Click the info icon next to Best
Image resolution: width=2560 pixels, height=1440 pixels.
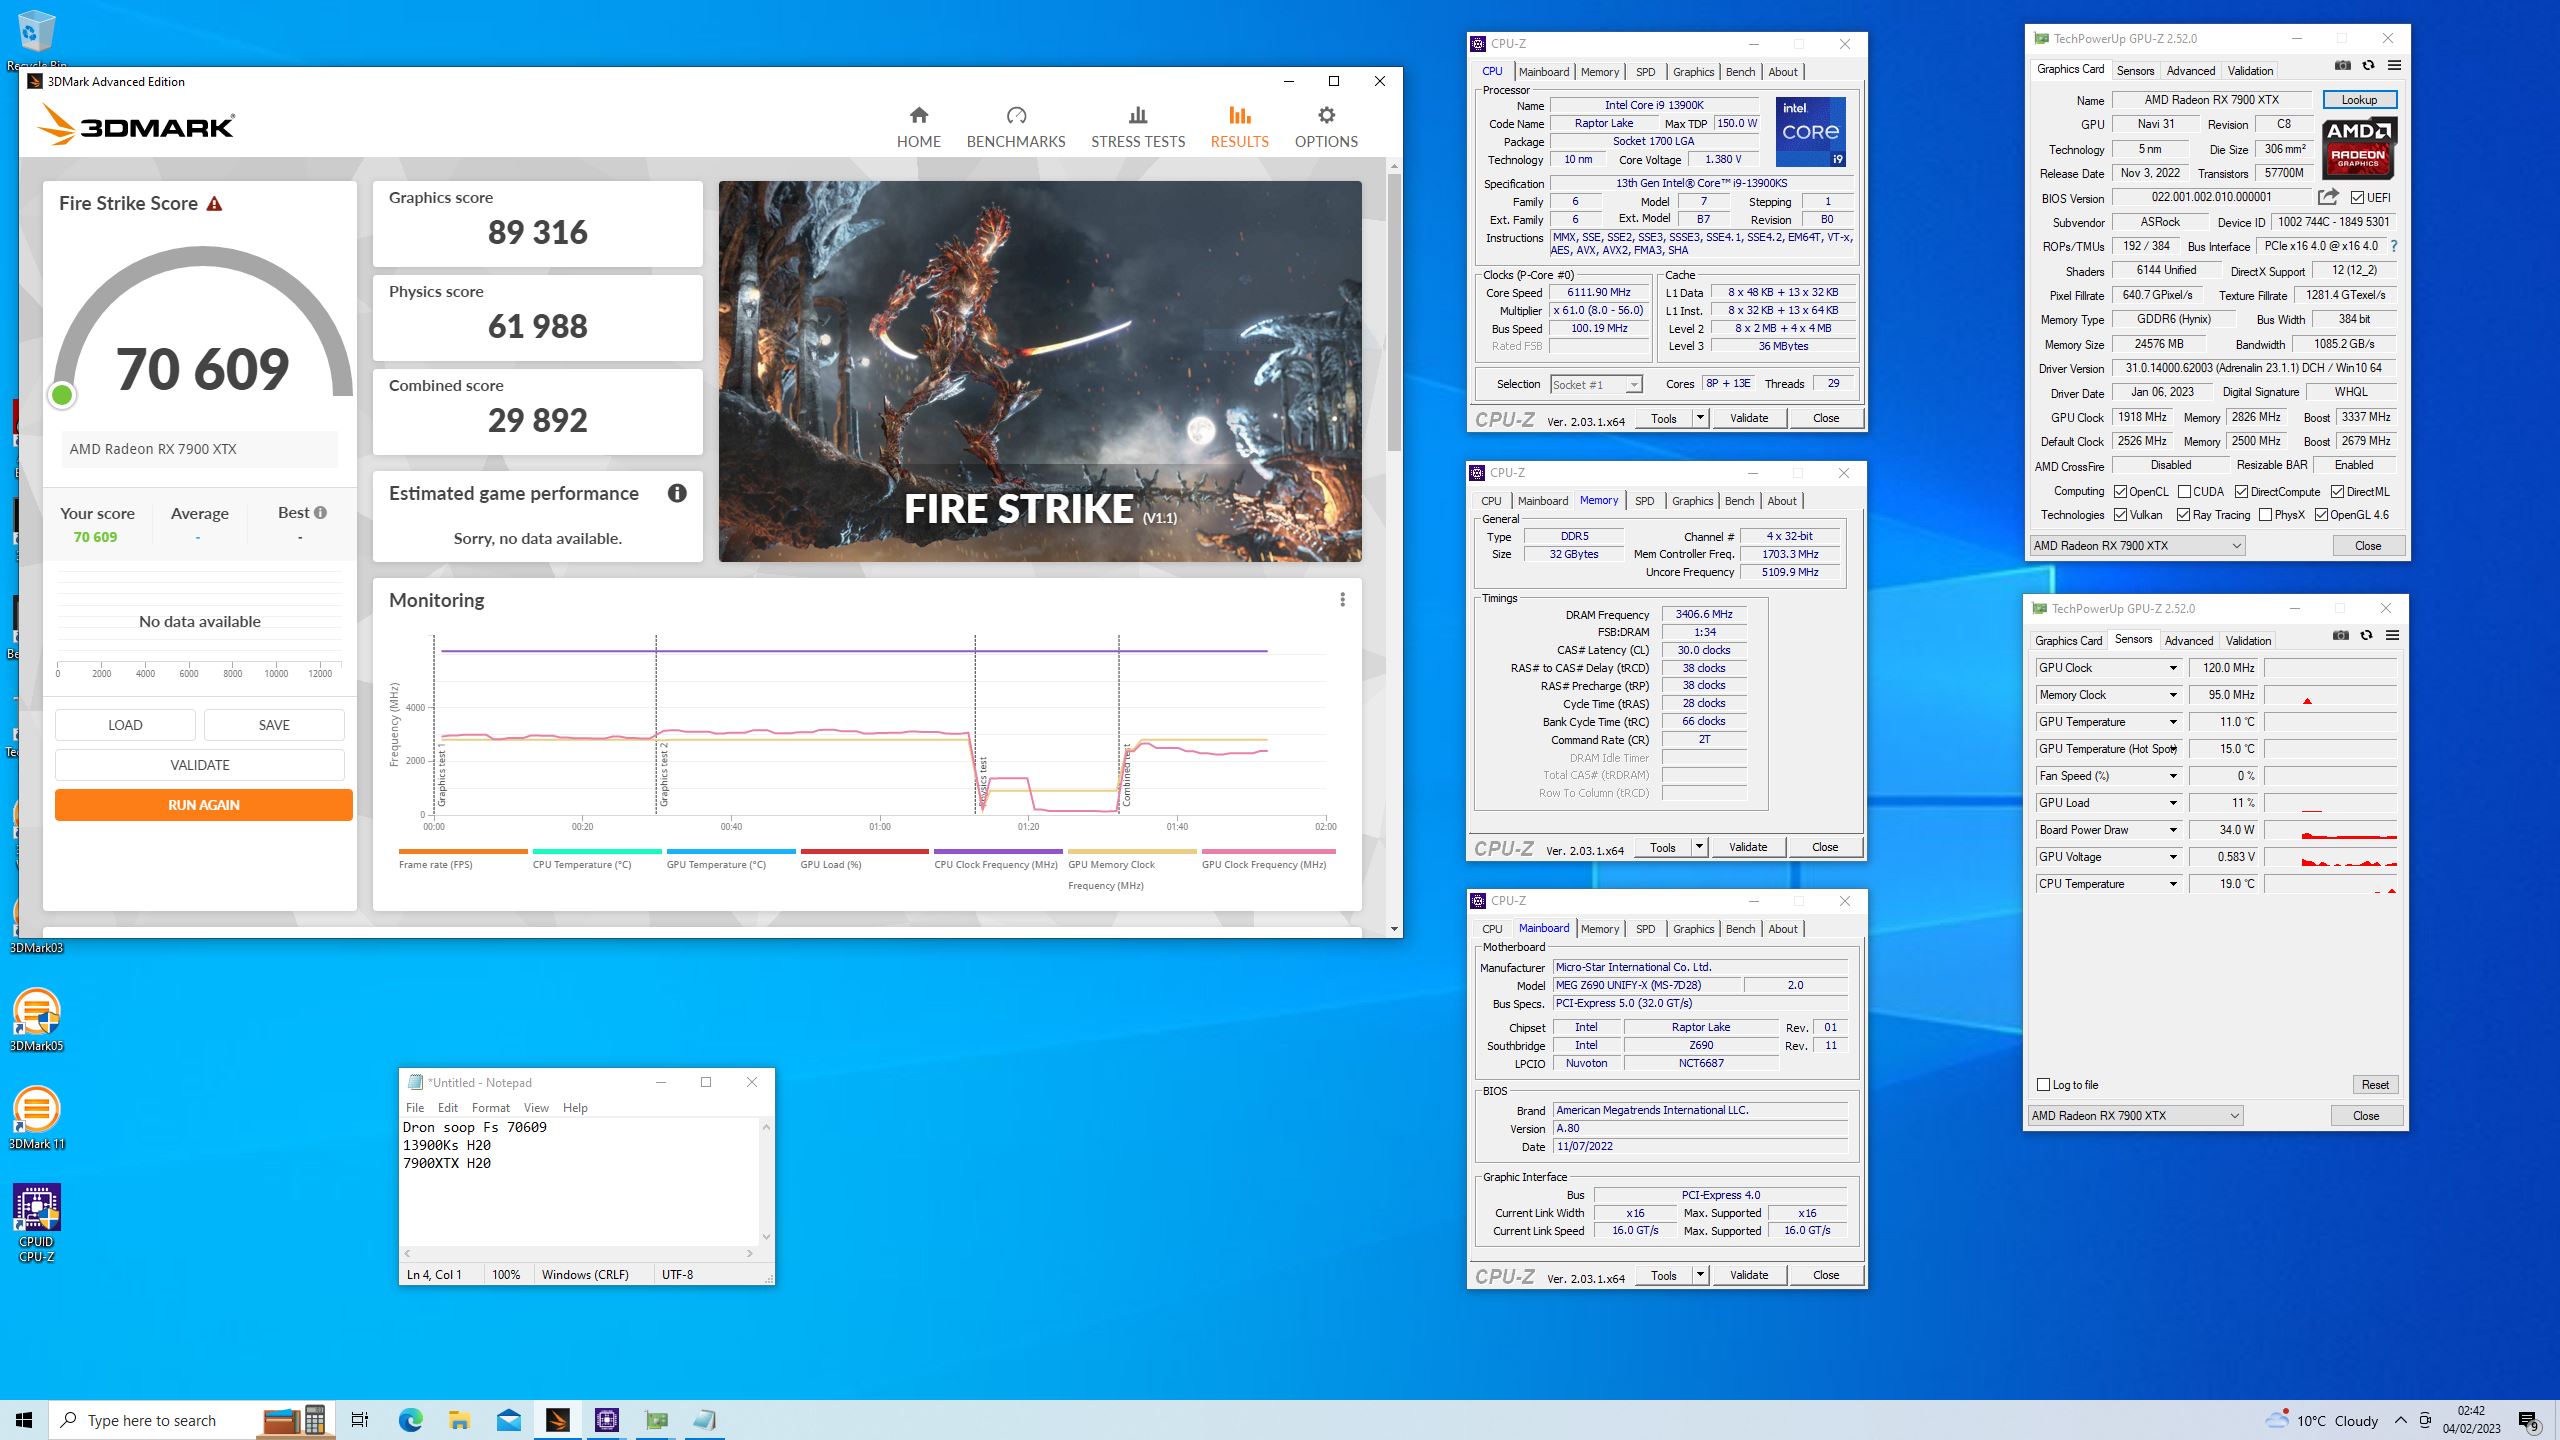pos(320,513)
